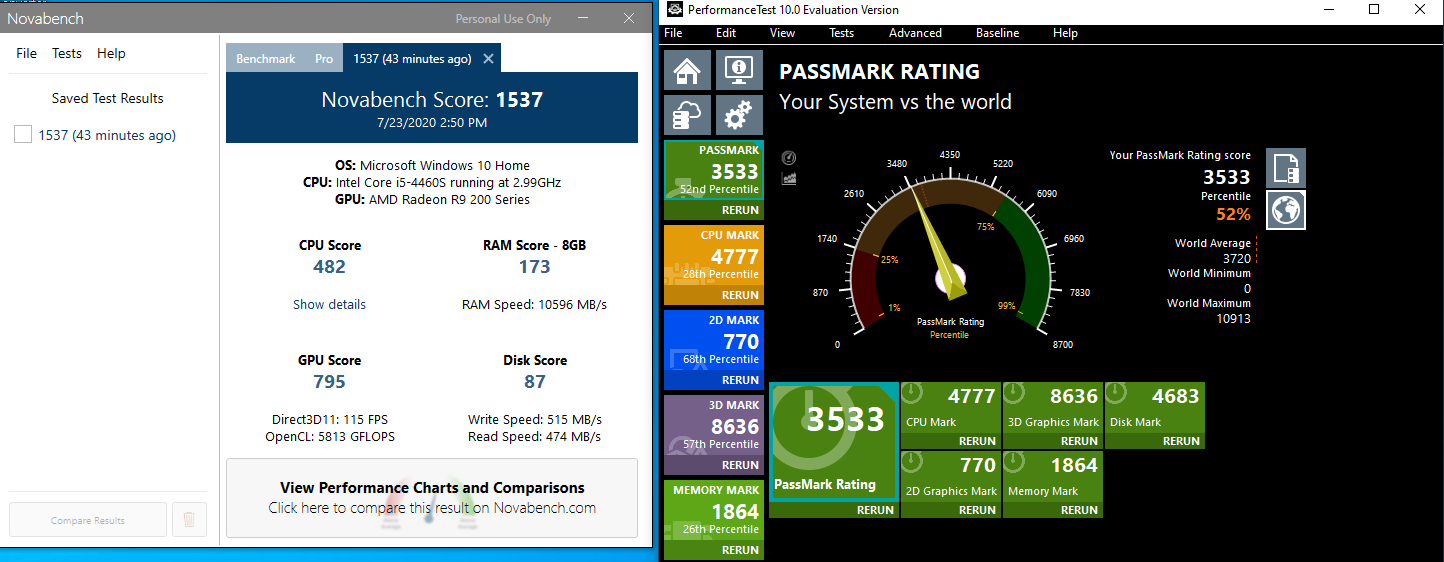The height and width of the screenshot is (562, 1444).
Task: Click the PerformanceTest app icon in title bar
Action: coord(673,10)
